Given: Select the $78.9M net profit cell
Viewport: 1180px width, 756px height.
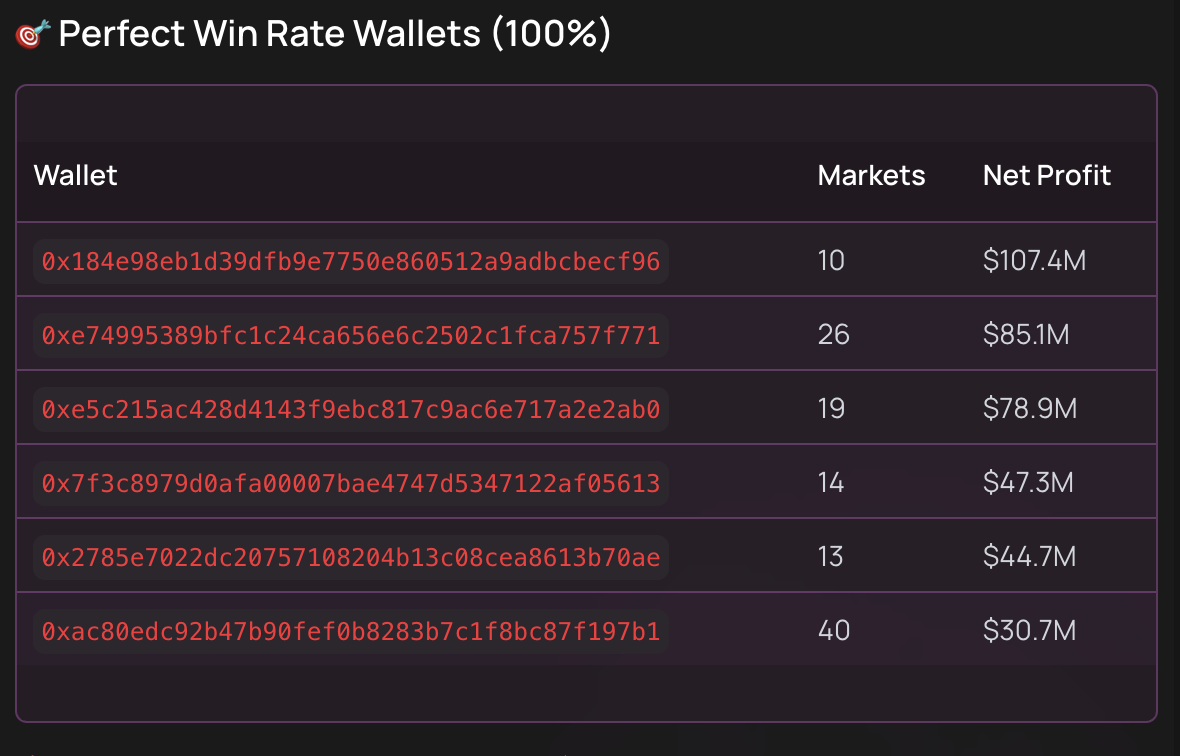Looking at the screenshot, I should point(1030,409).
